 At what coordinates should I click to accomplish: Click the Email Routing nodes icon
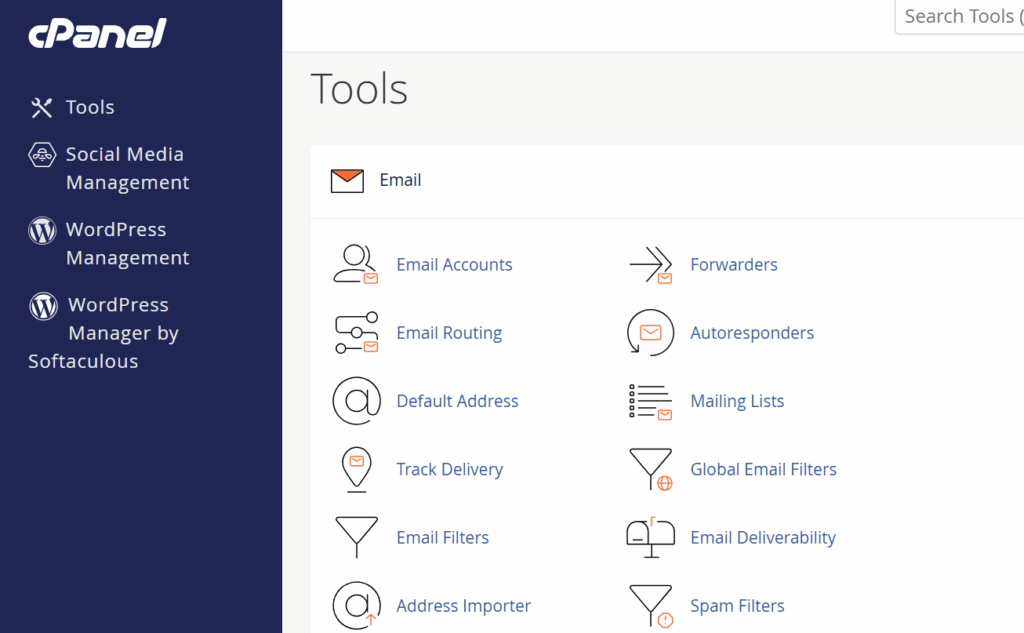point(356,333)
